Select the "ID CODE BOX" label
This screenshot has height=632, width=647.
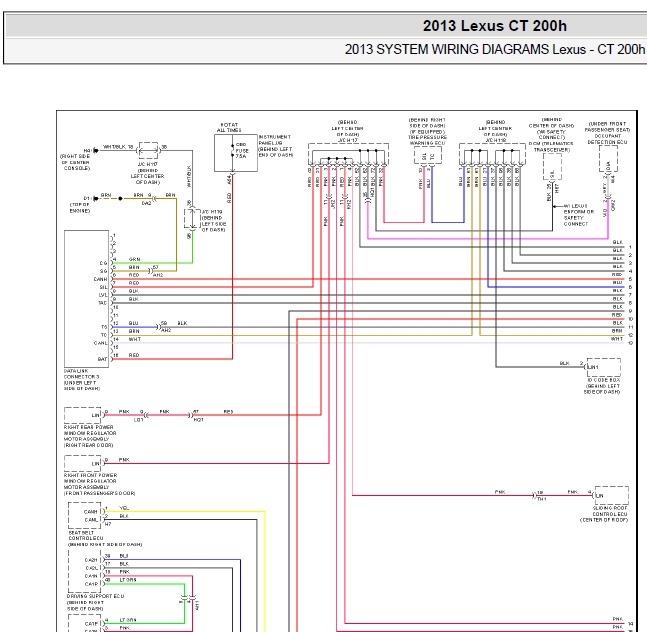604,380
